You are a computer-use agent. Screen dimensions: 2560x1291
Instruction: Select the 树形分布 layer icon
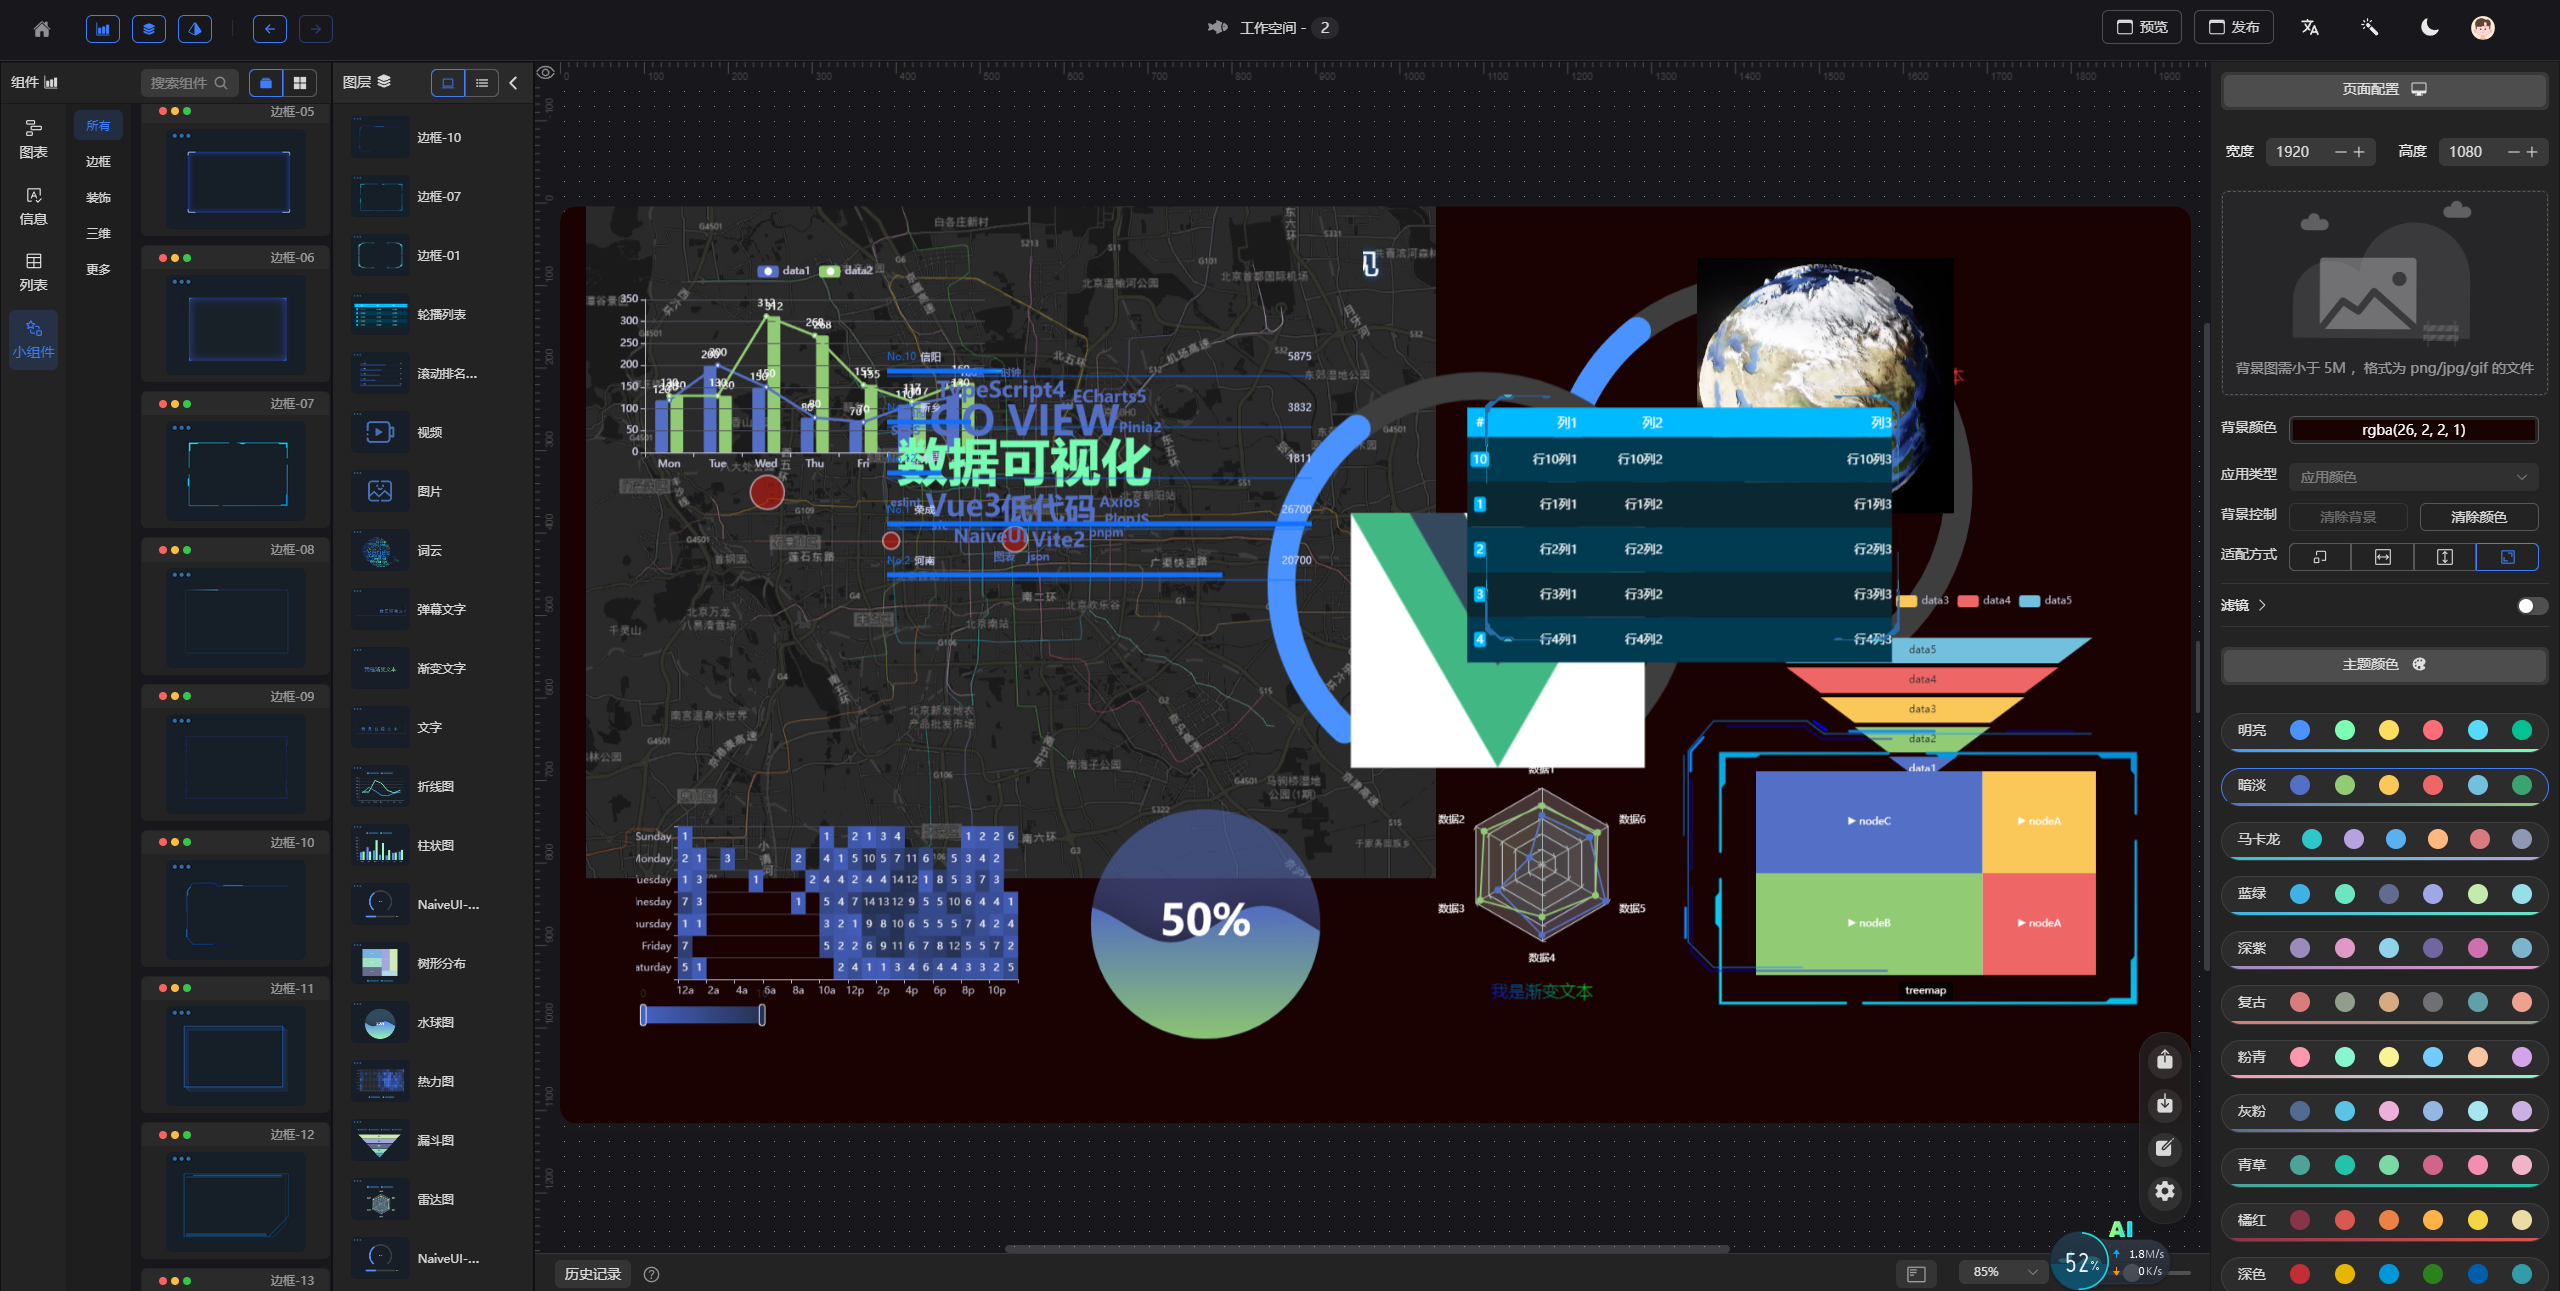pos(380,963)
